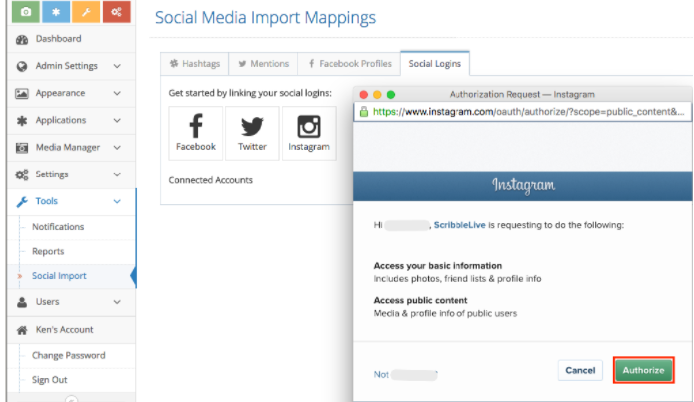This screenshot has height=402, width=694.
Task: Close the Authorization Request popup window
Action: (364, 95)
